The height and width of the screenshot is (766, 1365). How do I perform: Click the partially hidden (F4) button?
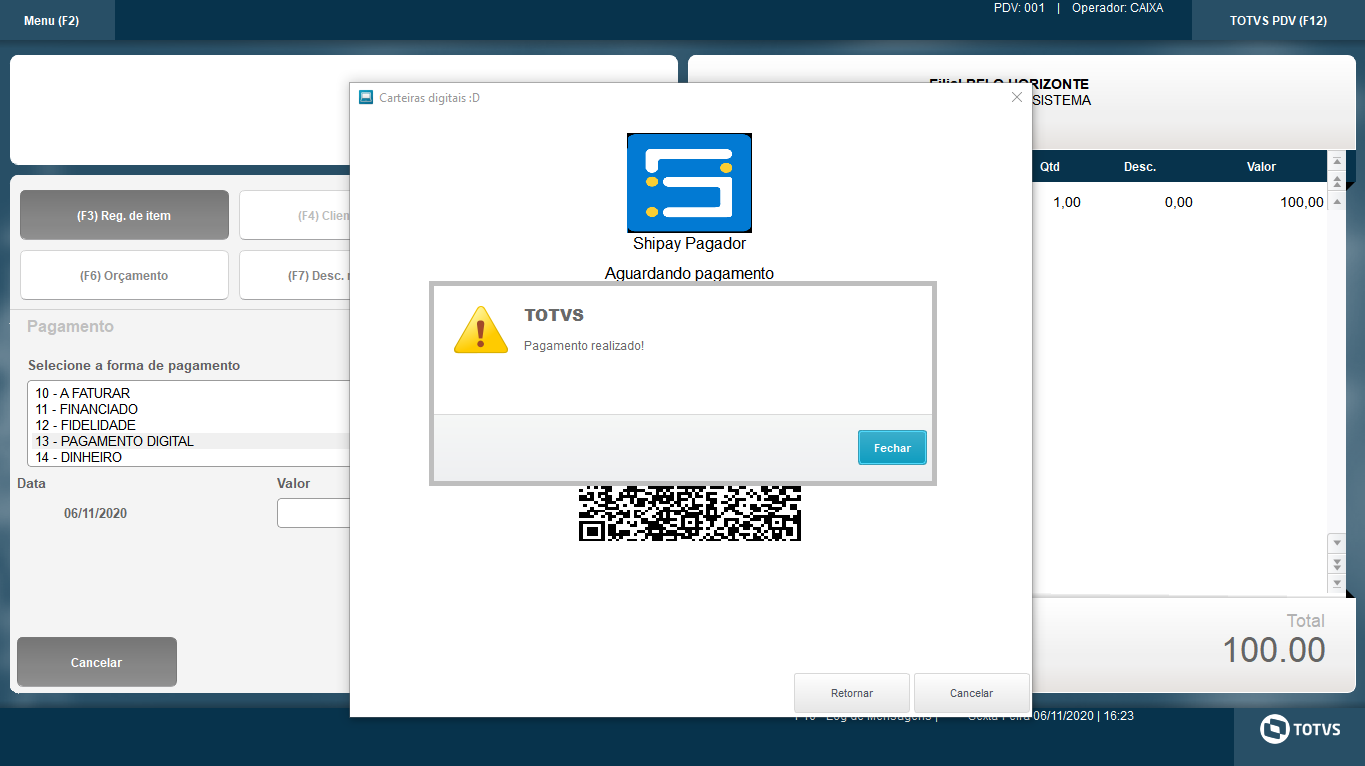tap(295, 215)
